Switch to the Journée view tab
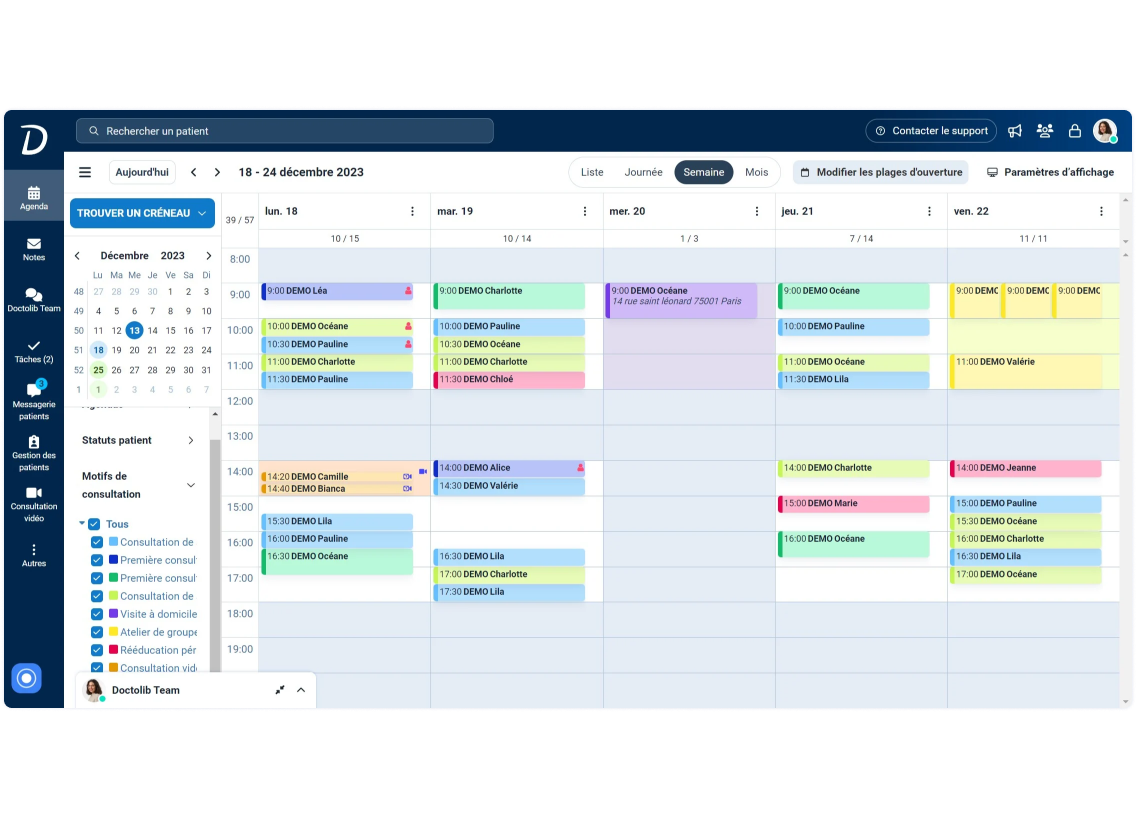The image size is (1136, 816). click(x=643, y=172)
